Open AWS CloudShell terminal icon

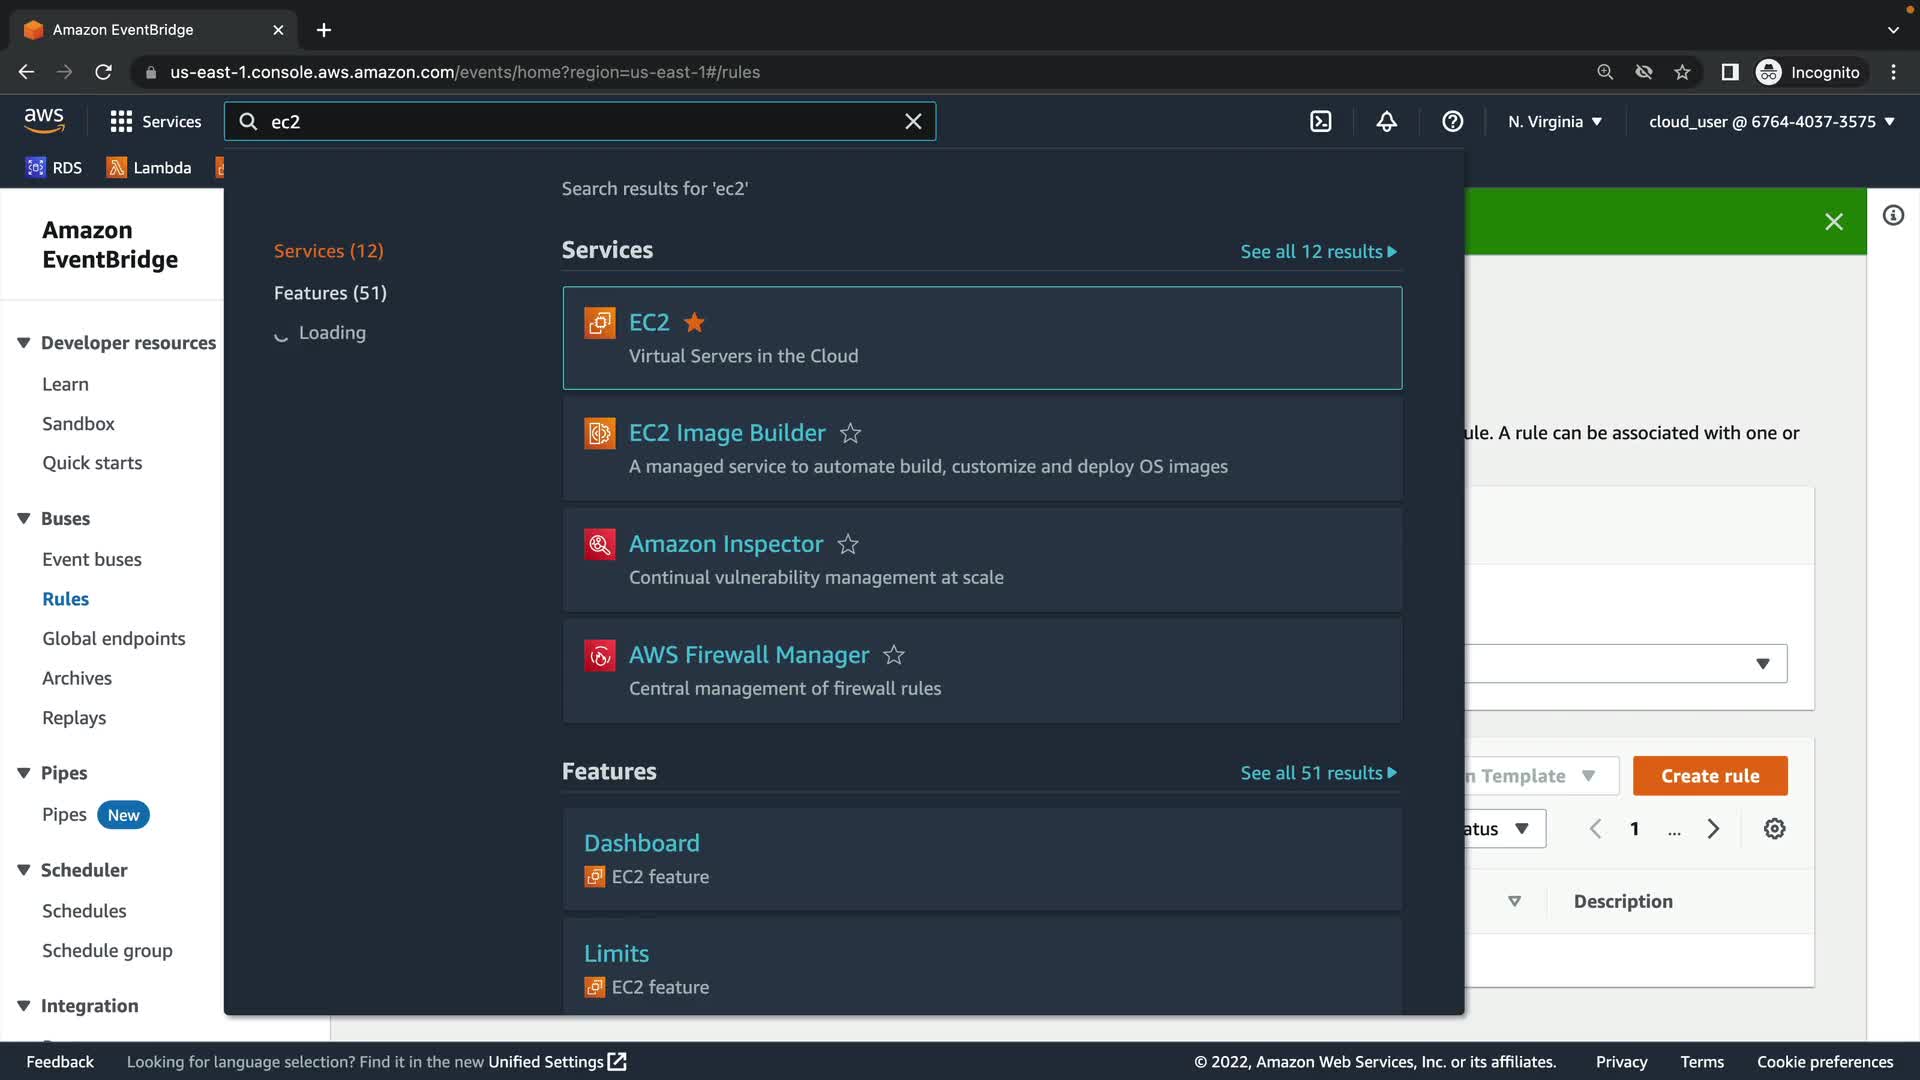click(x=1320, y=121)
